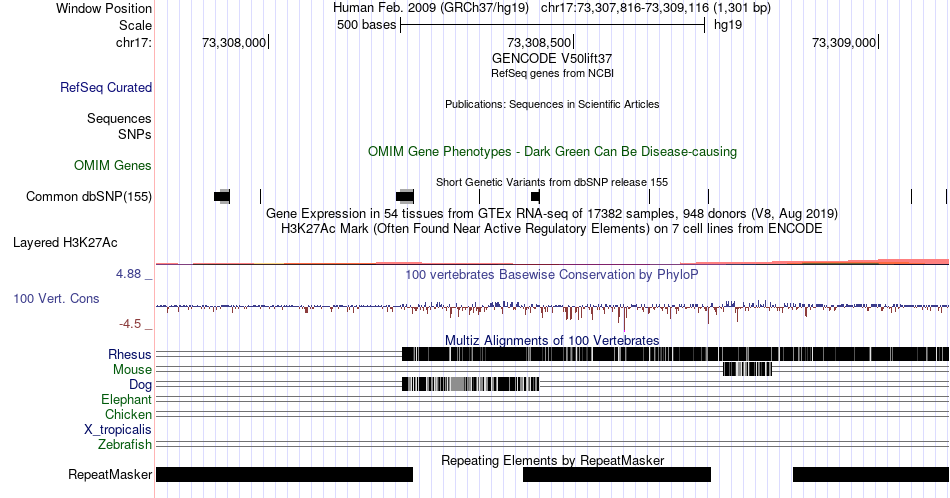Click the -4.5 PhyloP lower scale value
Viewport: 950px width, 498px height.
coord(130,324)
